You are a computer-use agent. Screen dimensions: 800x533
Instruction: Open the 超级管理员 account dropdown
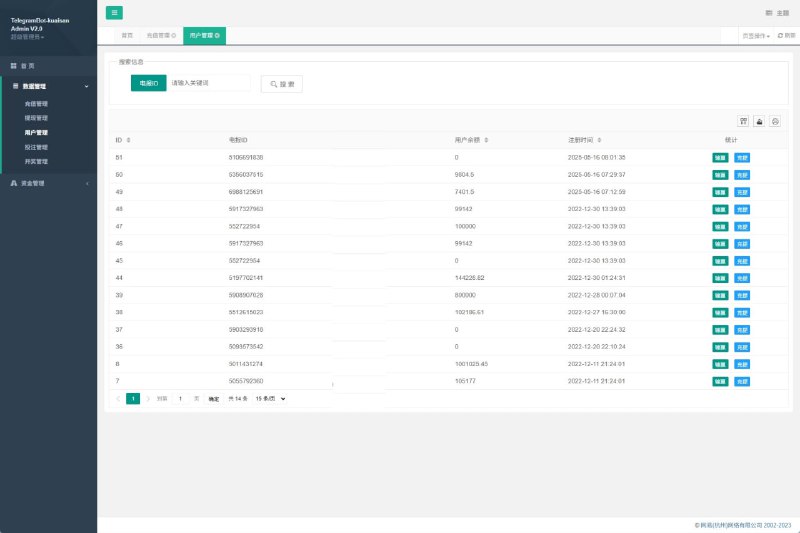28,37
